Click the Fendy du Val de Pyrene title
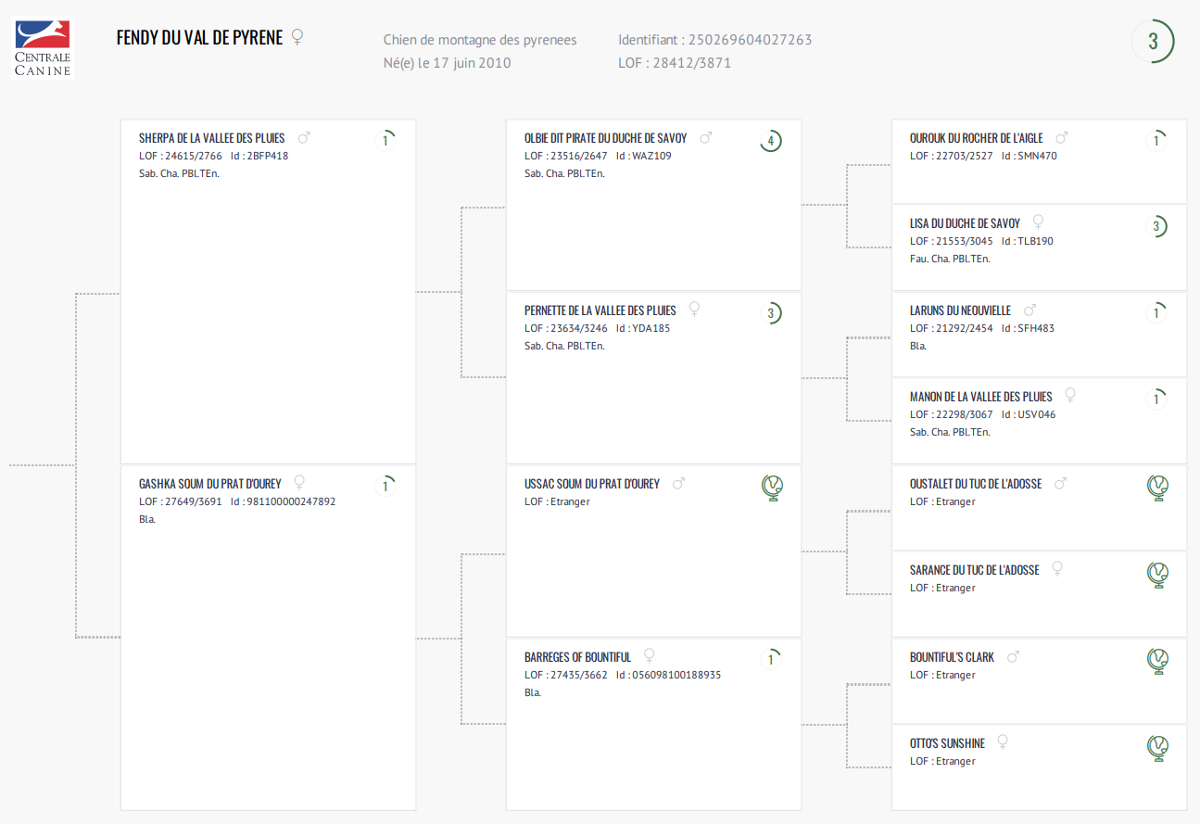Viewport: 1200px width, 824px height. tap(199, 38)
